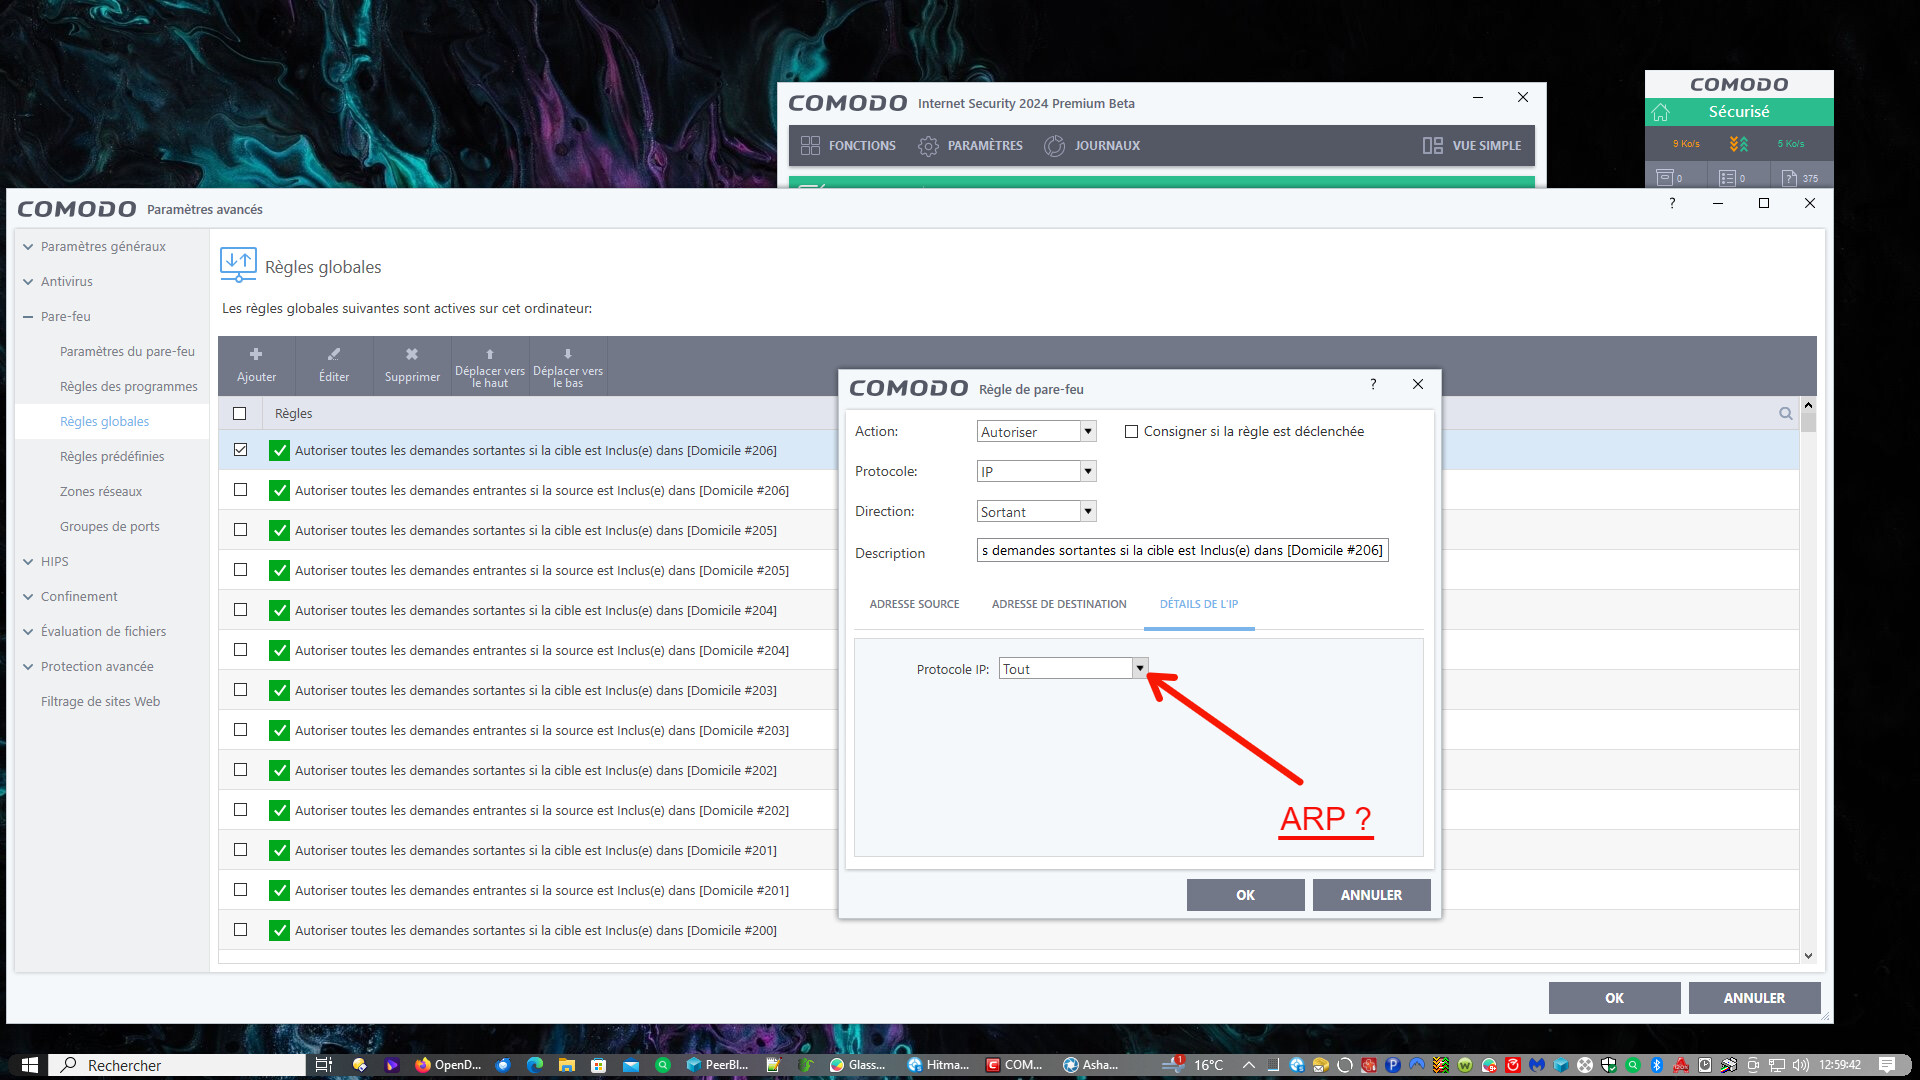Check the outgoing Domicile #201 rule checkbox
This screenshot has width=1920, height=1080.
pyautogui.click(x=240, y=850)
